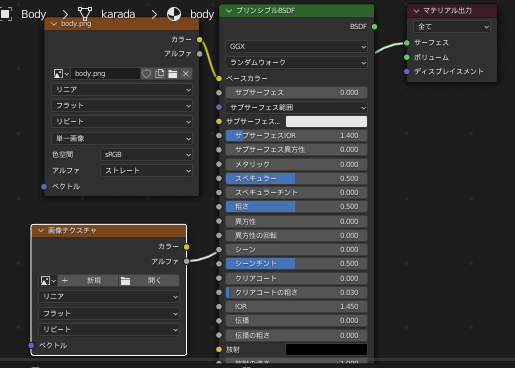Click the スペキュラー slider
The width and height of the screenshot is (515, 368).
coord(296,179)
